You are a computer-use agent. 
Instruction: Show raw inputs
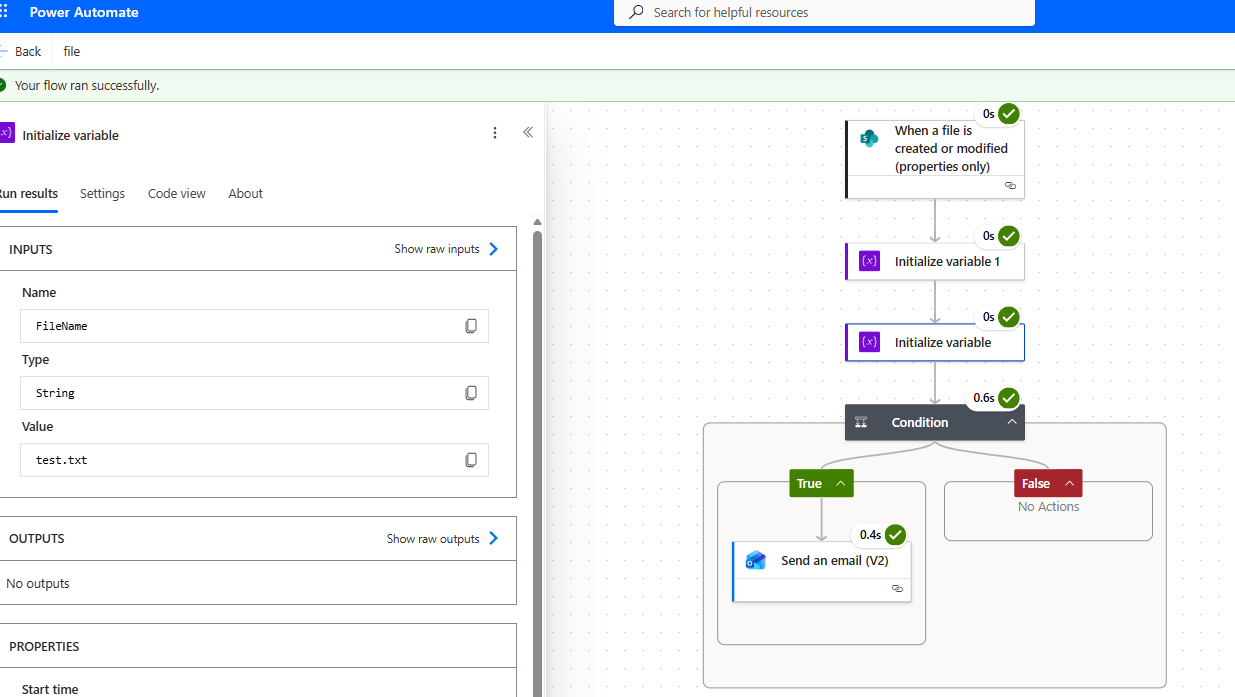(446, 249)
